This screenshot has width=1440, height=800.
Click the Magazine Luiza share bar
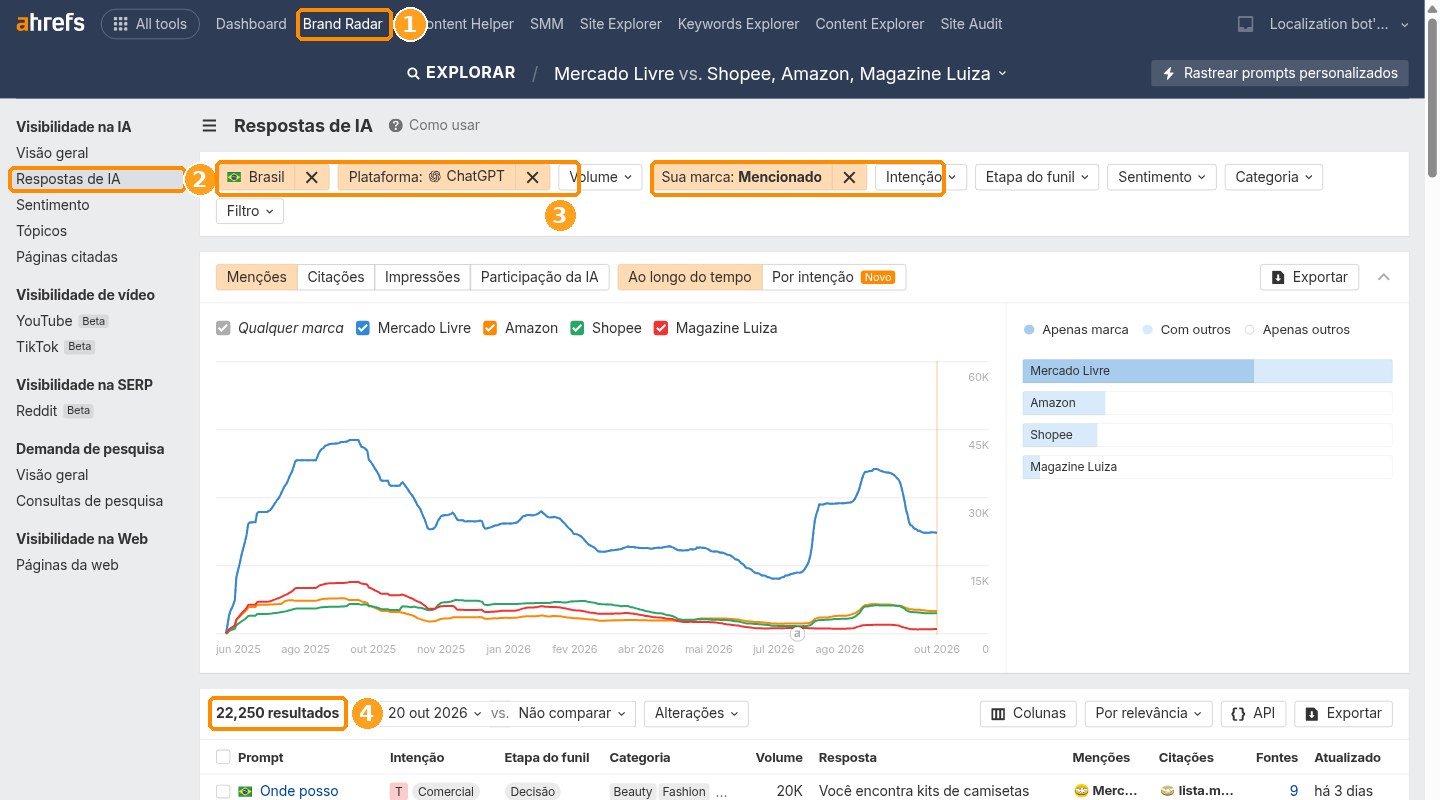1207,467
